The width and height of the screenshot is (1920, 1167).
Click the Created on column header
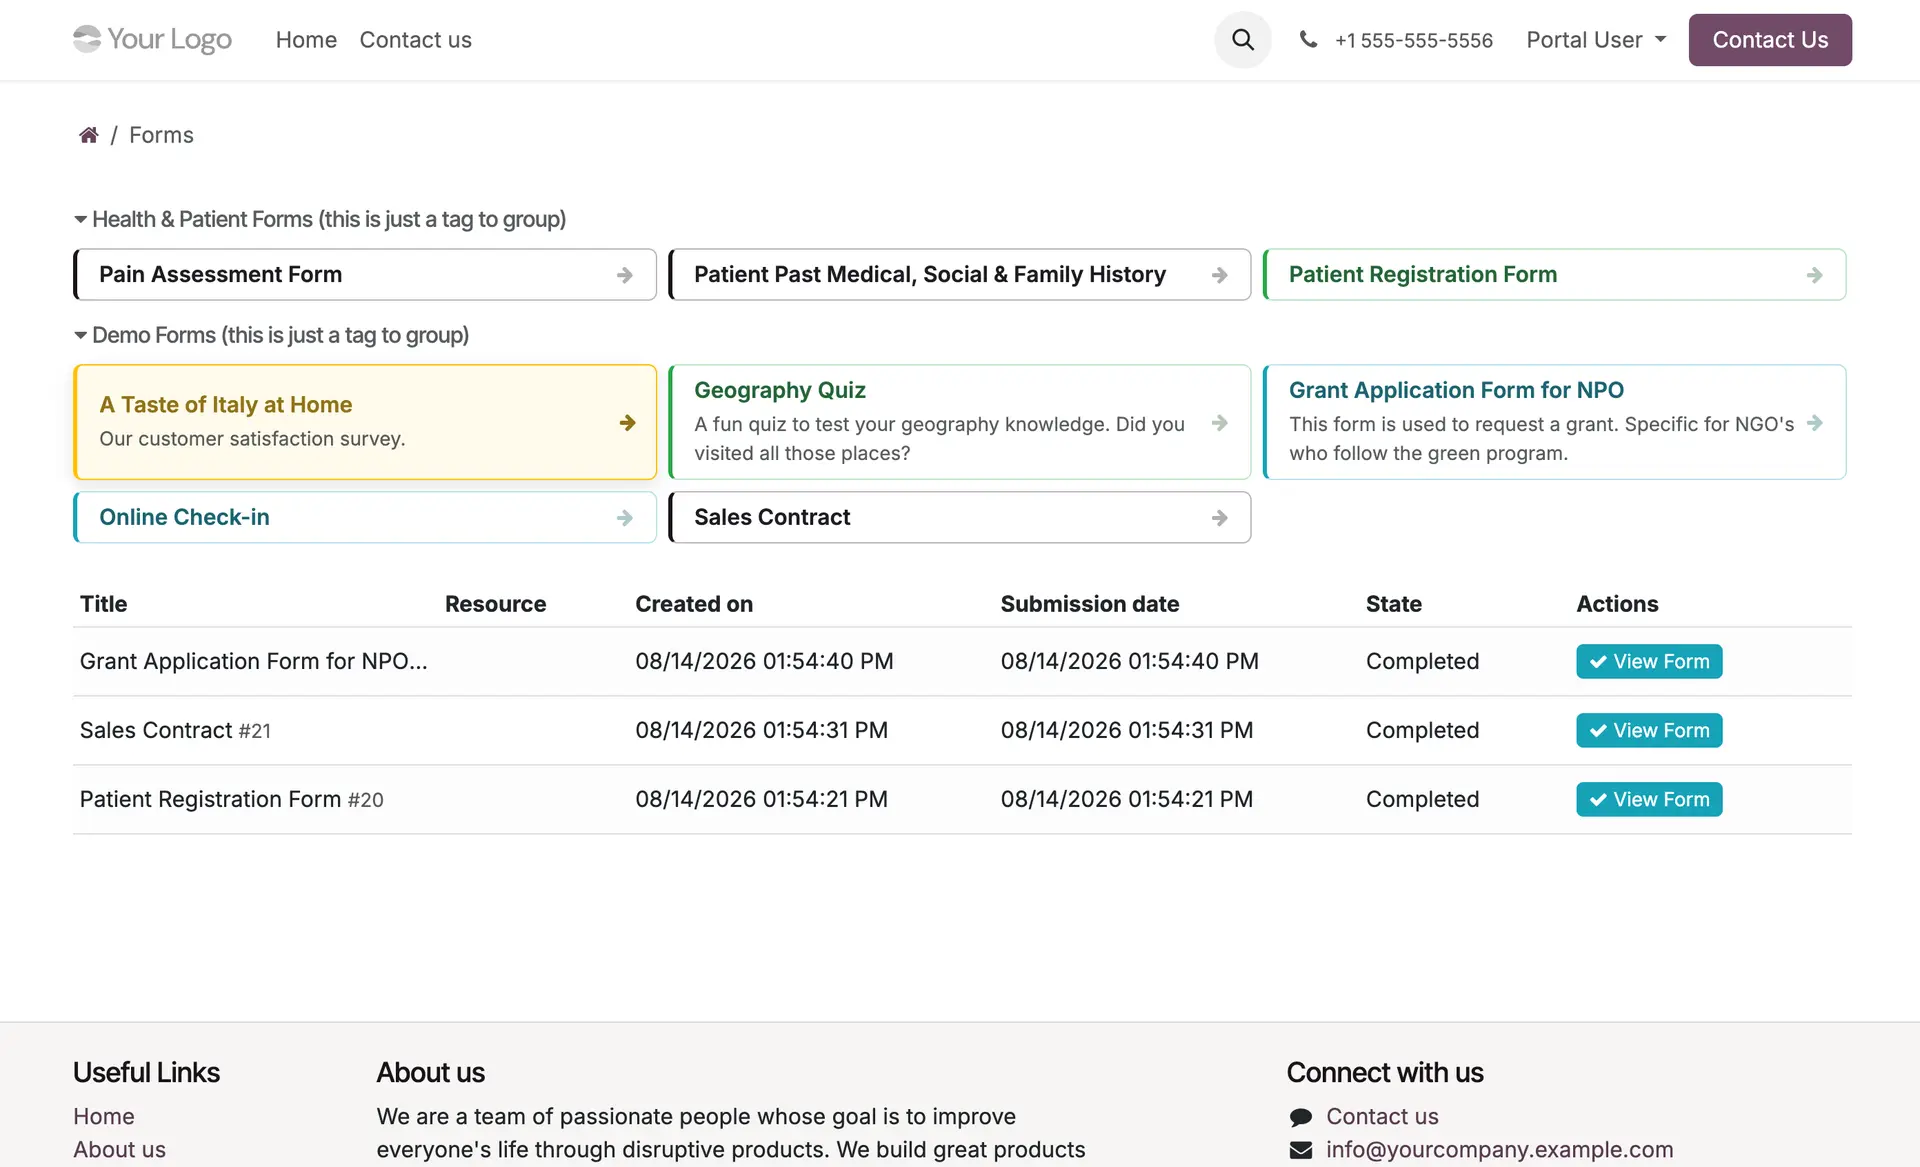point(694,604)
